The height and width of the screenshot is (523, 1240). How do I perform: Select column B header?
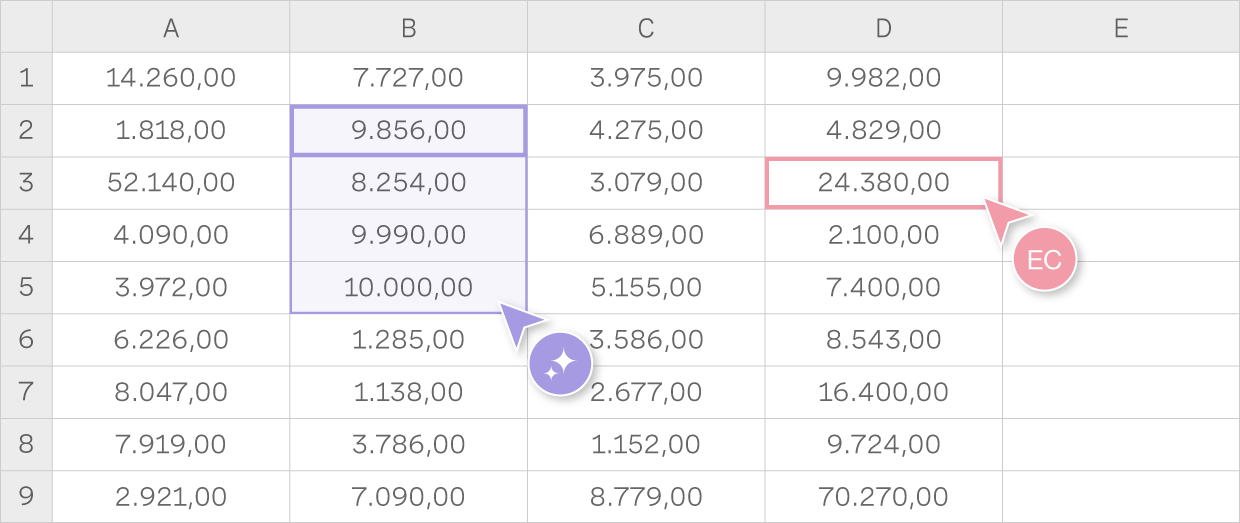(408, 29)
